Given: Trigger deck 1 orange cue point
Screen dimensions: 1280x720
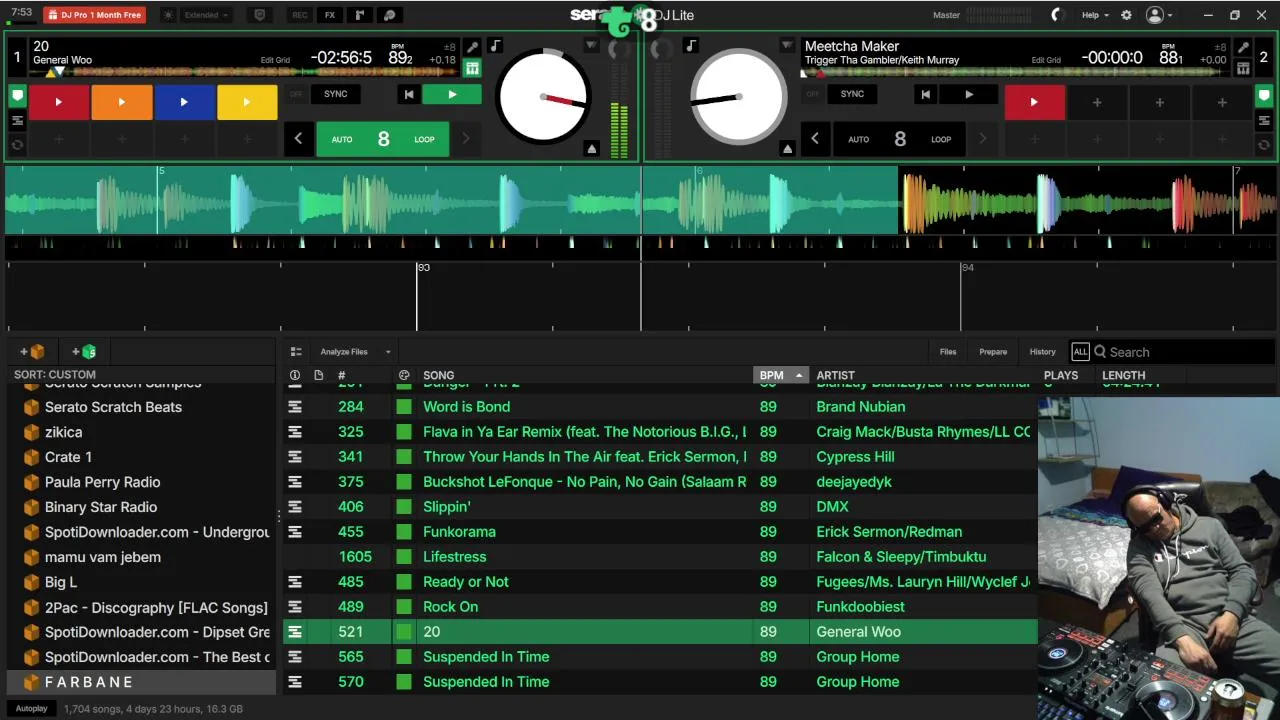Looking at the screenshot, I should click(122, 102).
